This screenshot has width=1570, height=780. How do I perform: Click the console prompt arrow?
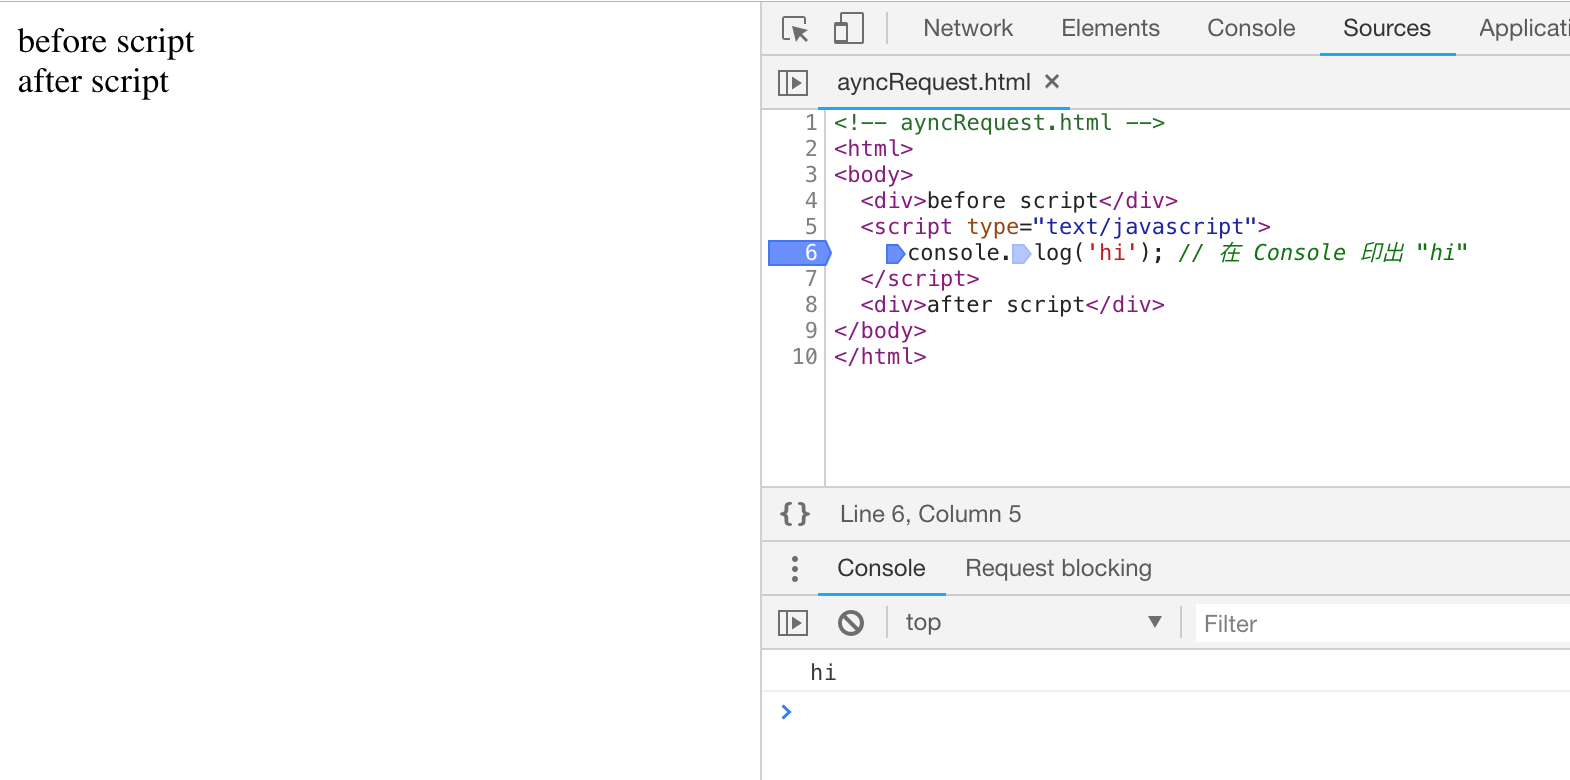coord(786,712)
